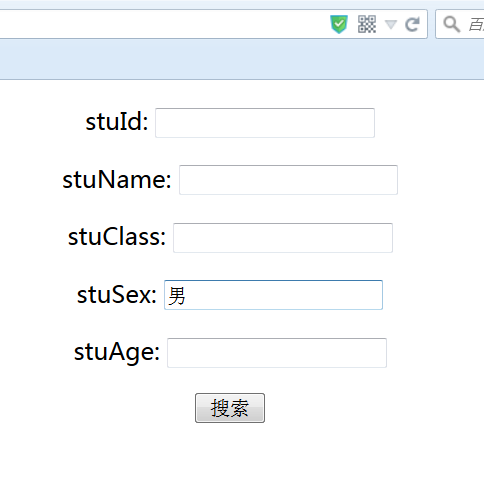
Task: Submit the form with the 搜索 button
Action: 230,408
